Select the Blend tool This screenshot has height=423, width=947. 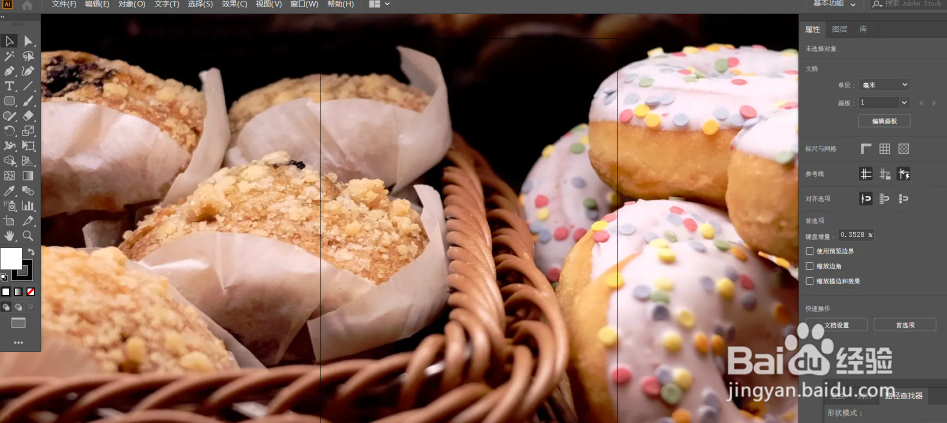pos(28,191)
